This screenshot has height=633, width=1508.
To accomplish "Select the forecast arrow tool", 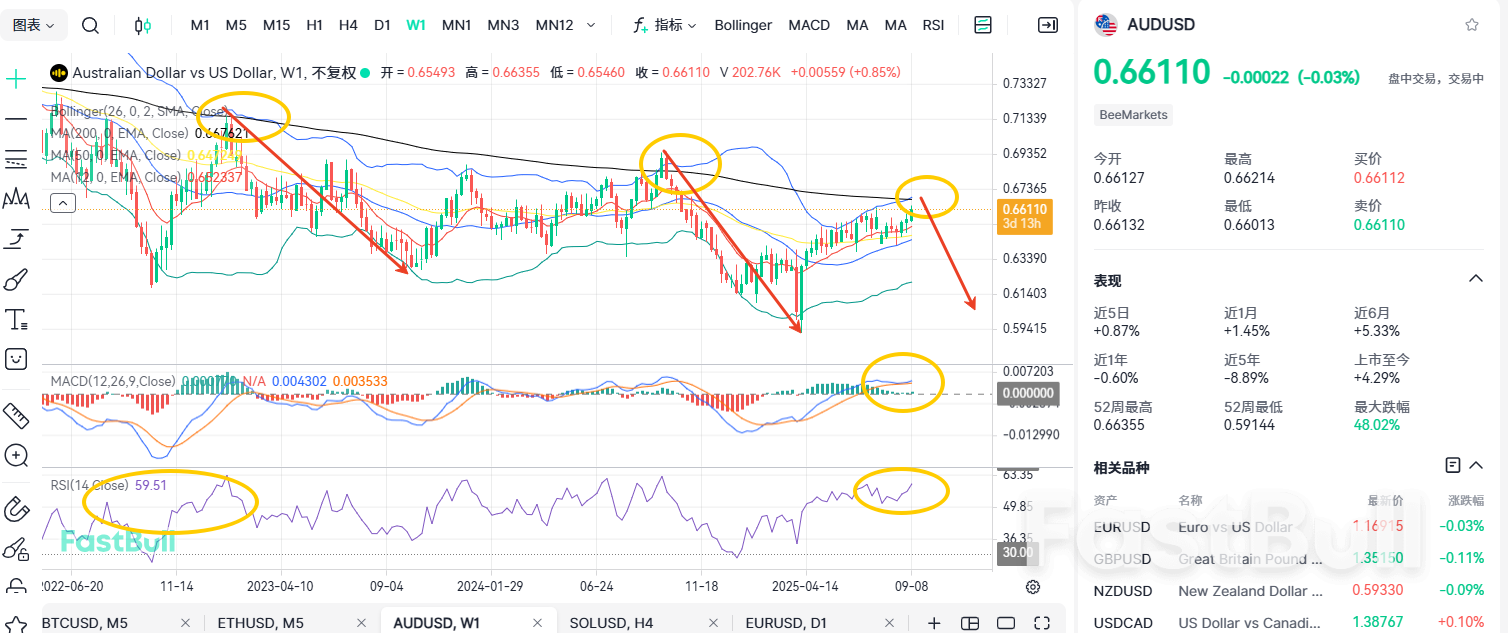I will (x=16, y=239).
